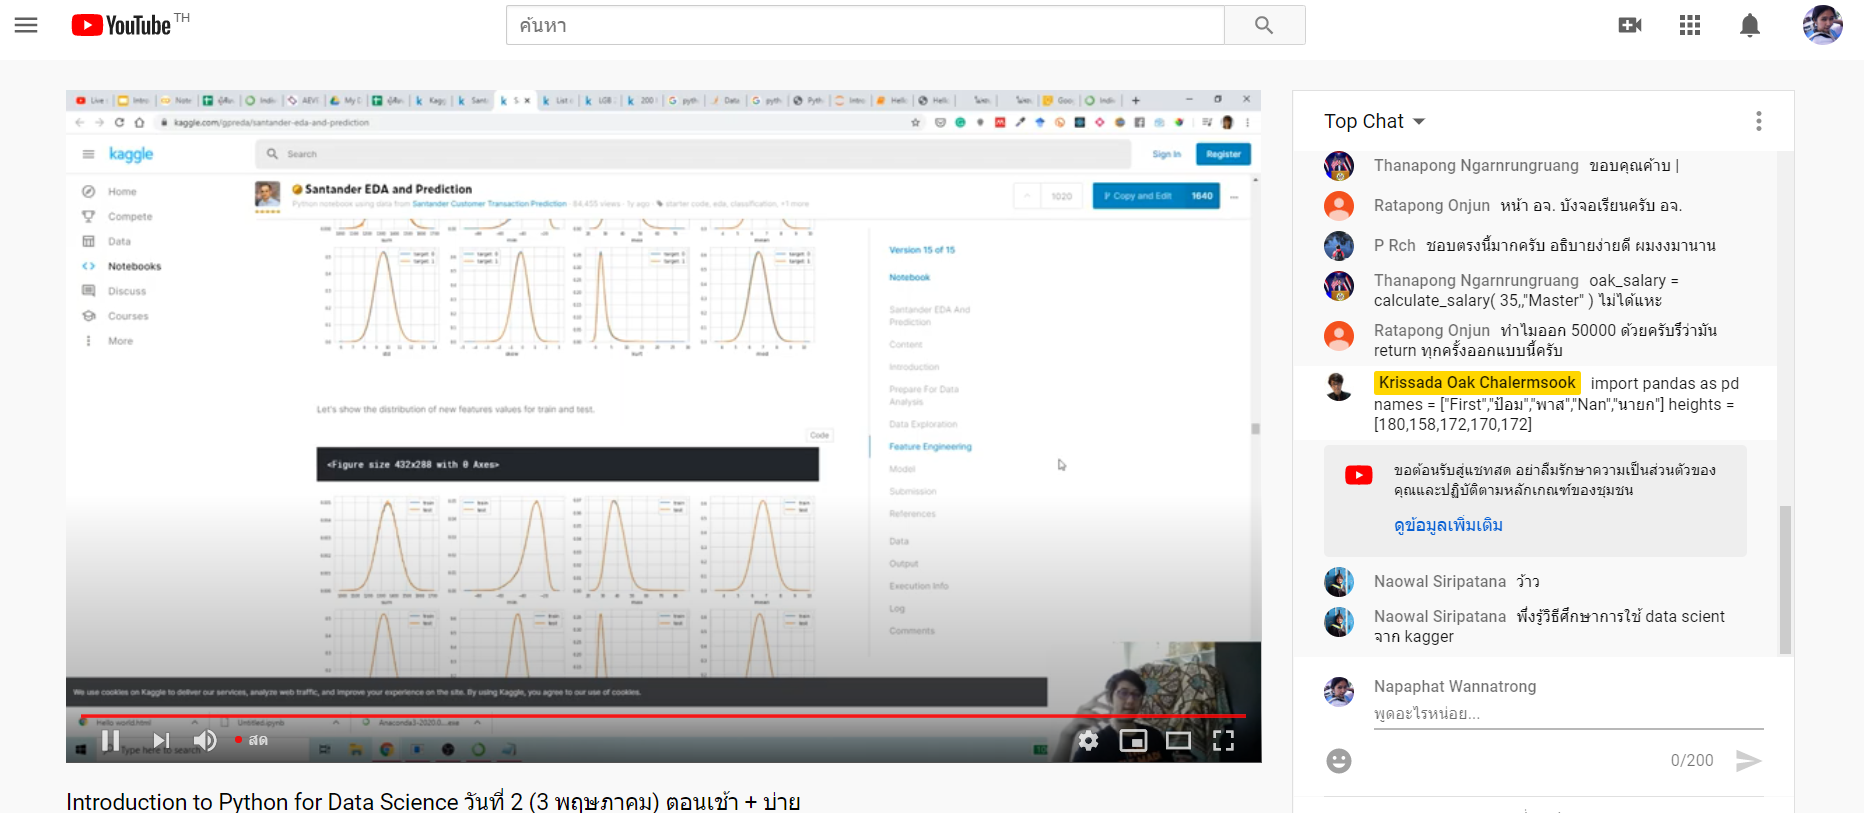The width and height of the screenshot is (1864, 813).
Task: Click Ratapong's avatar beside 'หน้า อจ.' message
Action: tap(1339, 206)
